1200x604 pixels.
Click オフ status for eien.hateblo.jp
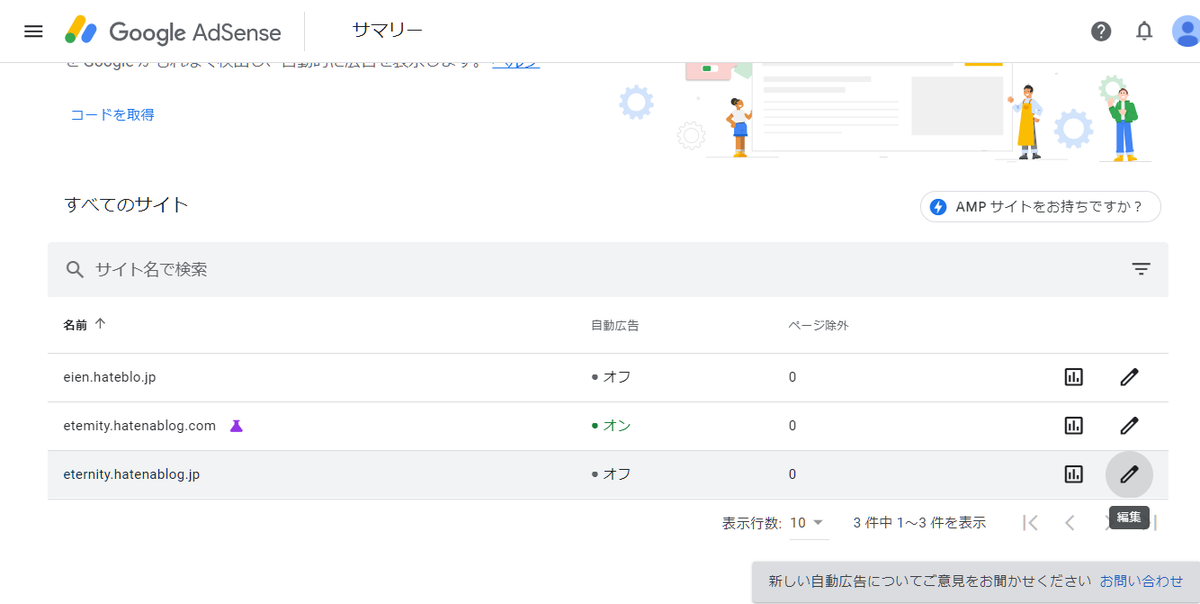point(611,377)
